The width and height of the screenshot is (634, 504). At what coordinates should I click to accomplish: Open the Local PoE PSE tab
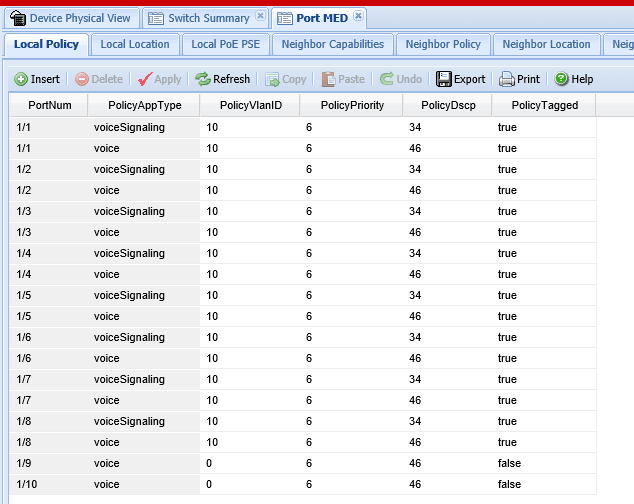[226, 44]
